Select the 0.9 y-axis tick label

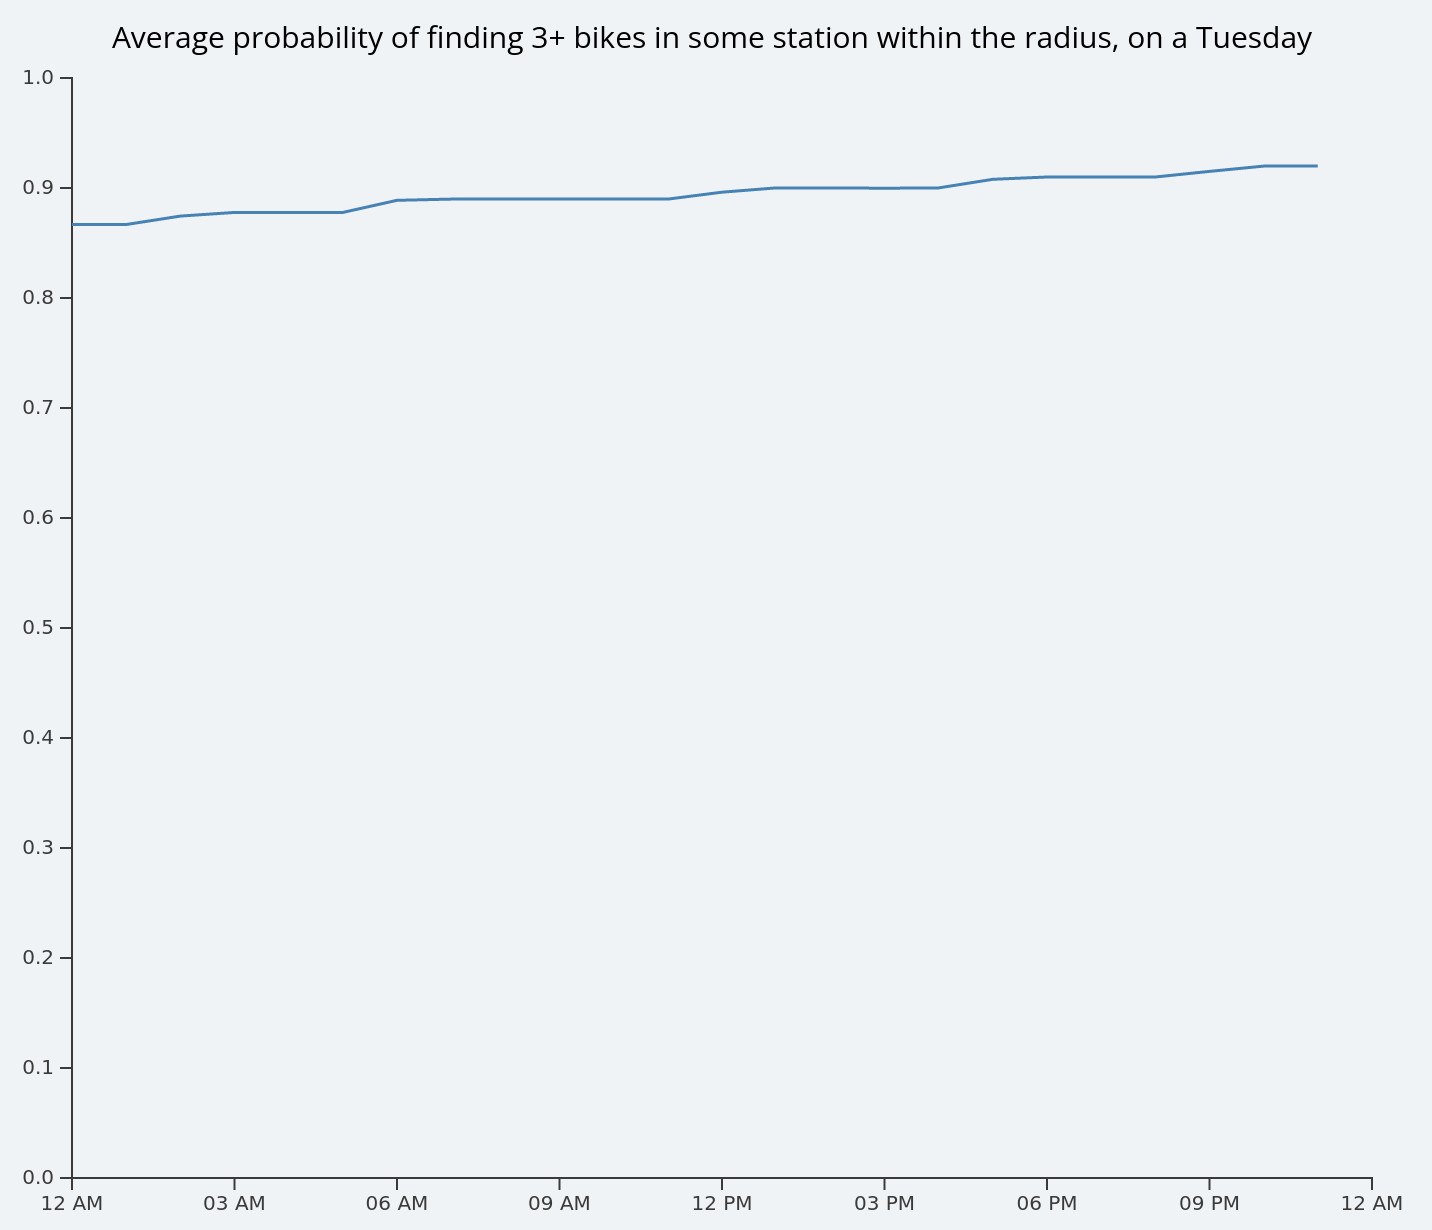click(37, 187)
